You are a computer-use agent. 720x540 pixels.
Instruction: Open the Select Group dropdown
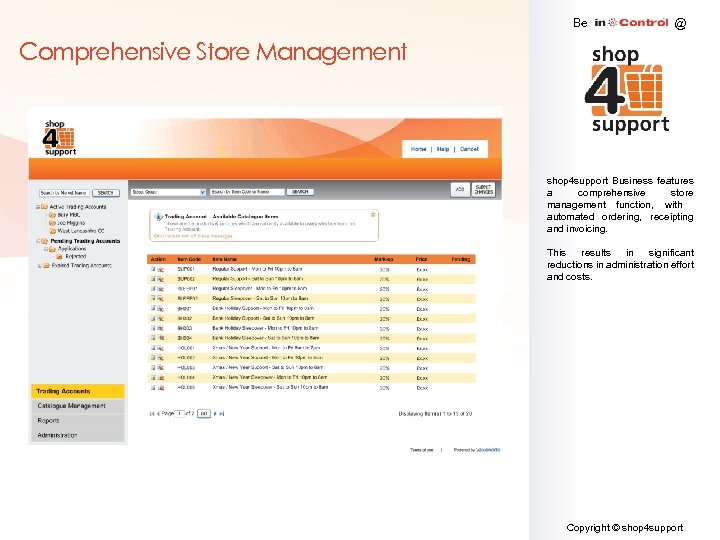click(x=168, y=192)
